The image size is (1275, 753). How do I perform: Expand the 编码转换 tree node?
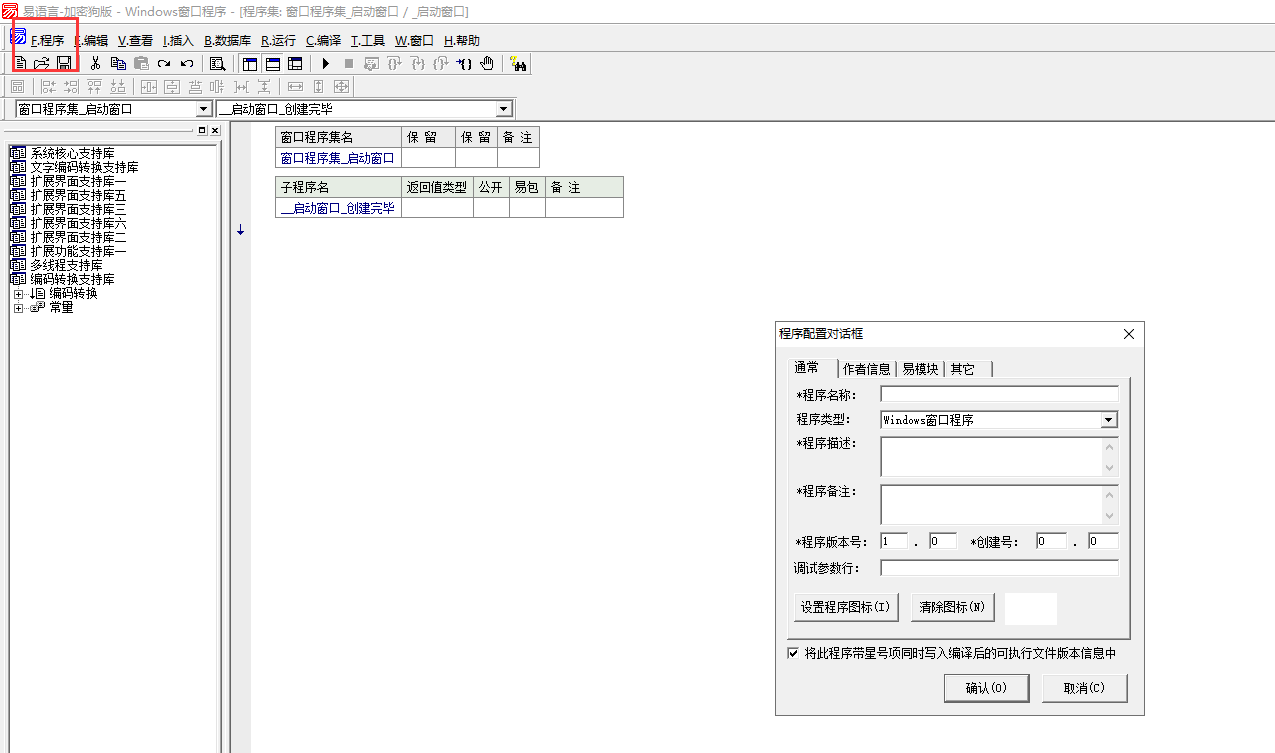(x=18, y=294)
